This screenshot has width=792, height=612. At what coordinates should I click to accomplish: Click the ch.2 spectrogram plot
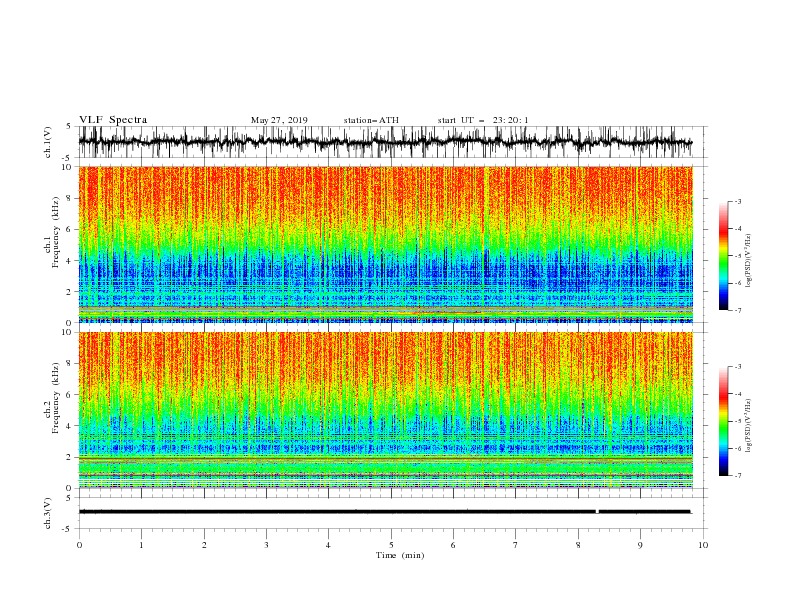385,410
